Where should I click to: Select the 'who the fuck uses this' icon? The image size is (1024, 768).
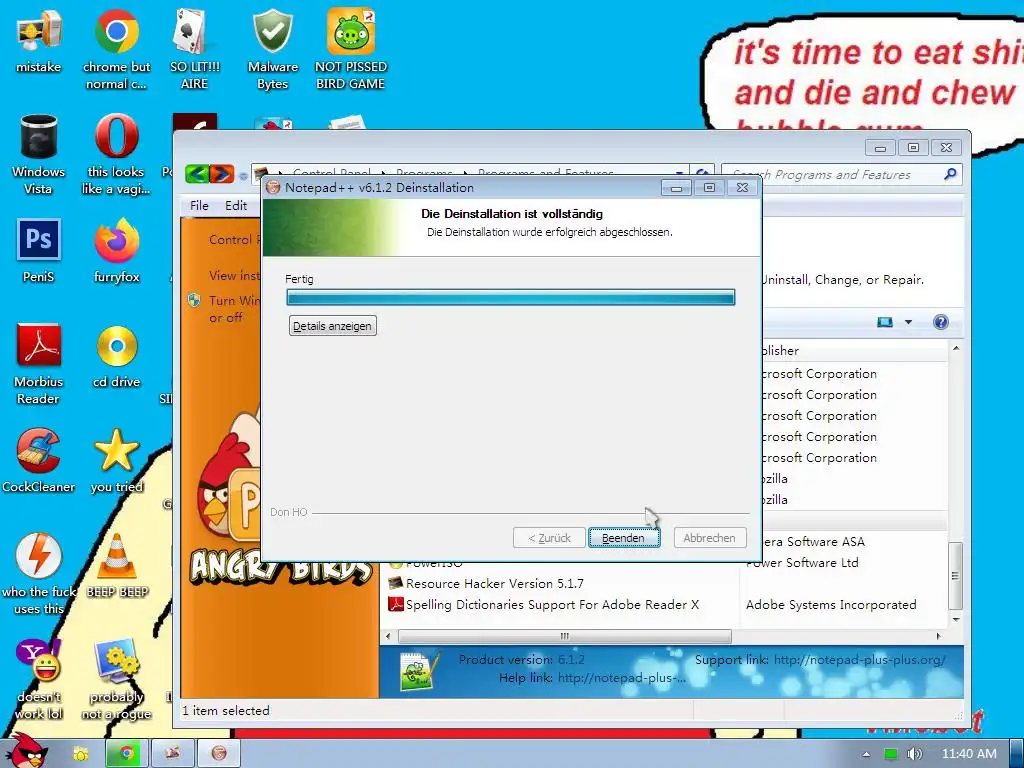click(39, 574)
